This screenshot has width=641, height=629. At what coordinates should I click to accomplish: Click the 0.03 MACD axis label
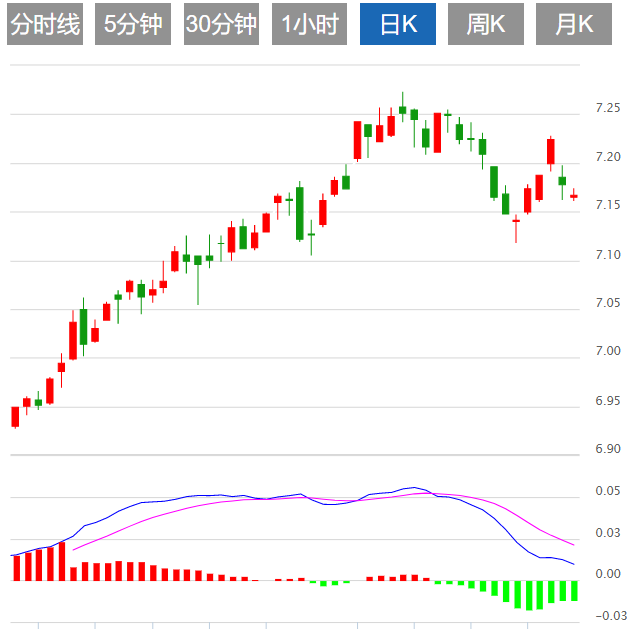[608, 533]
